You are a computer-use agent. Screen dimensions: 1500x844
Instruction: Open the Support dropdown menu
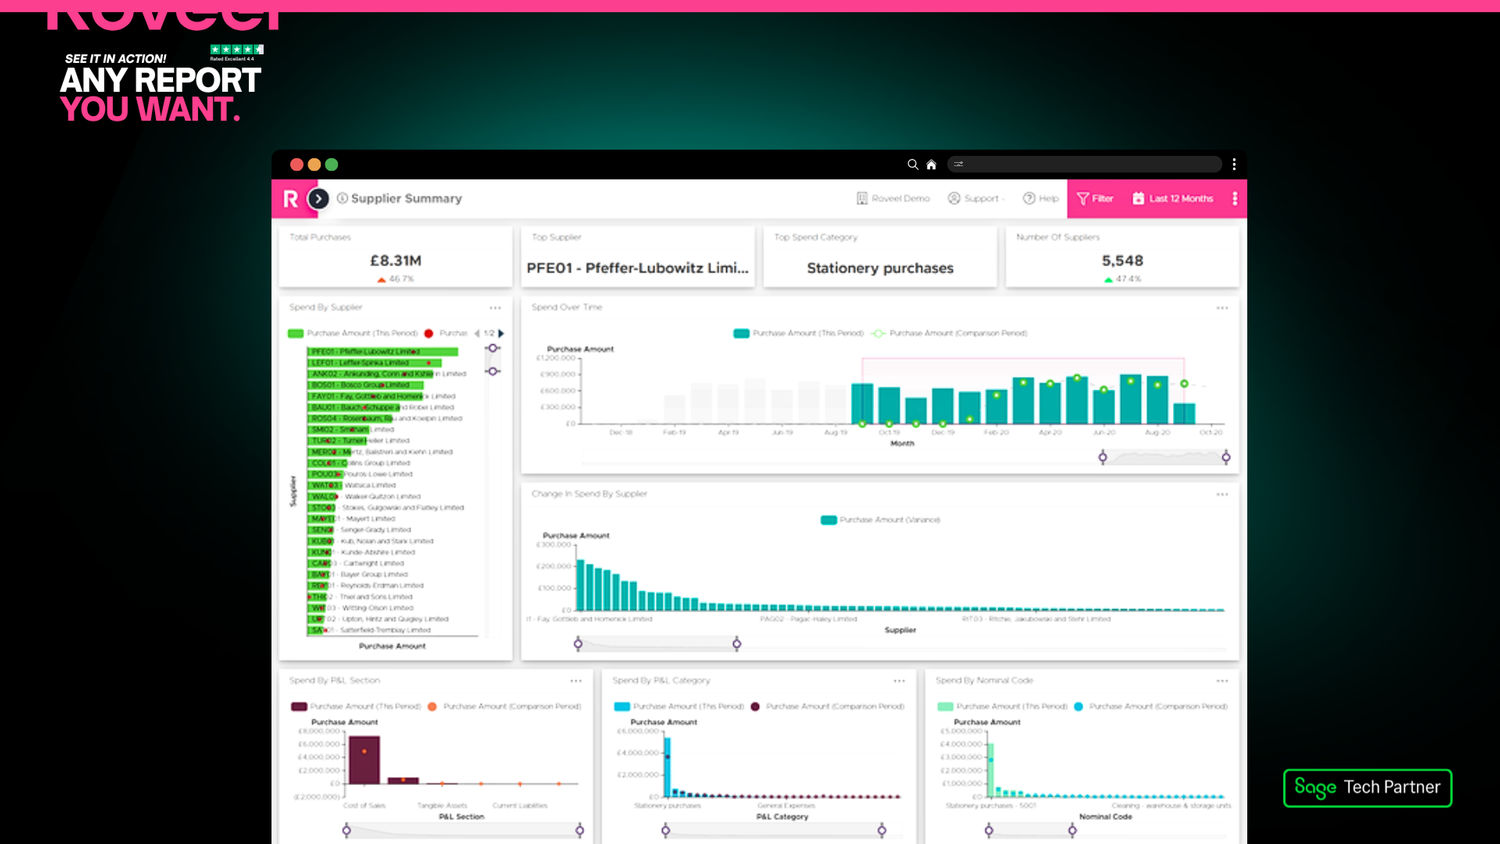coord(976,199)
